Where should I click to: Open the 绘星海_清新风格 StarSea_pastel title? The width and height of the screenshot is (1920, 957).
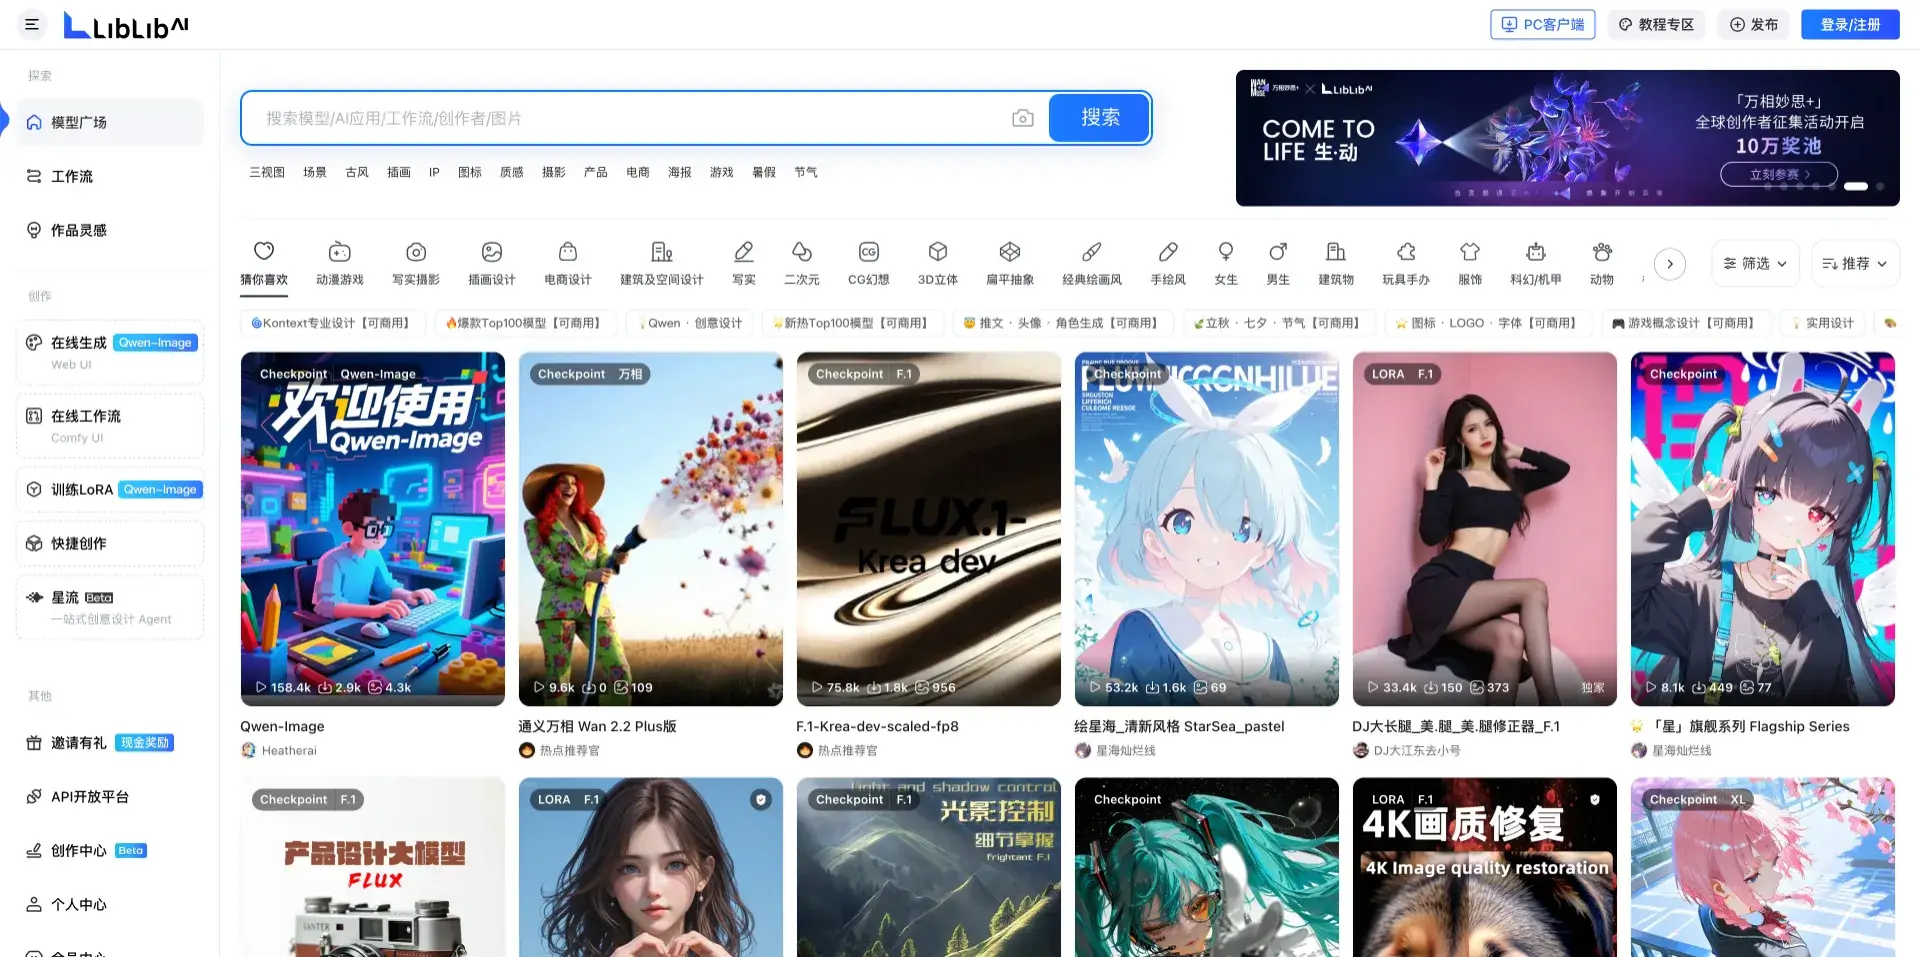pyautogui.click(x=1179, y=726)
